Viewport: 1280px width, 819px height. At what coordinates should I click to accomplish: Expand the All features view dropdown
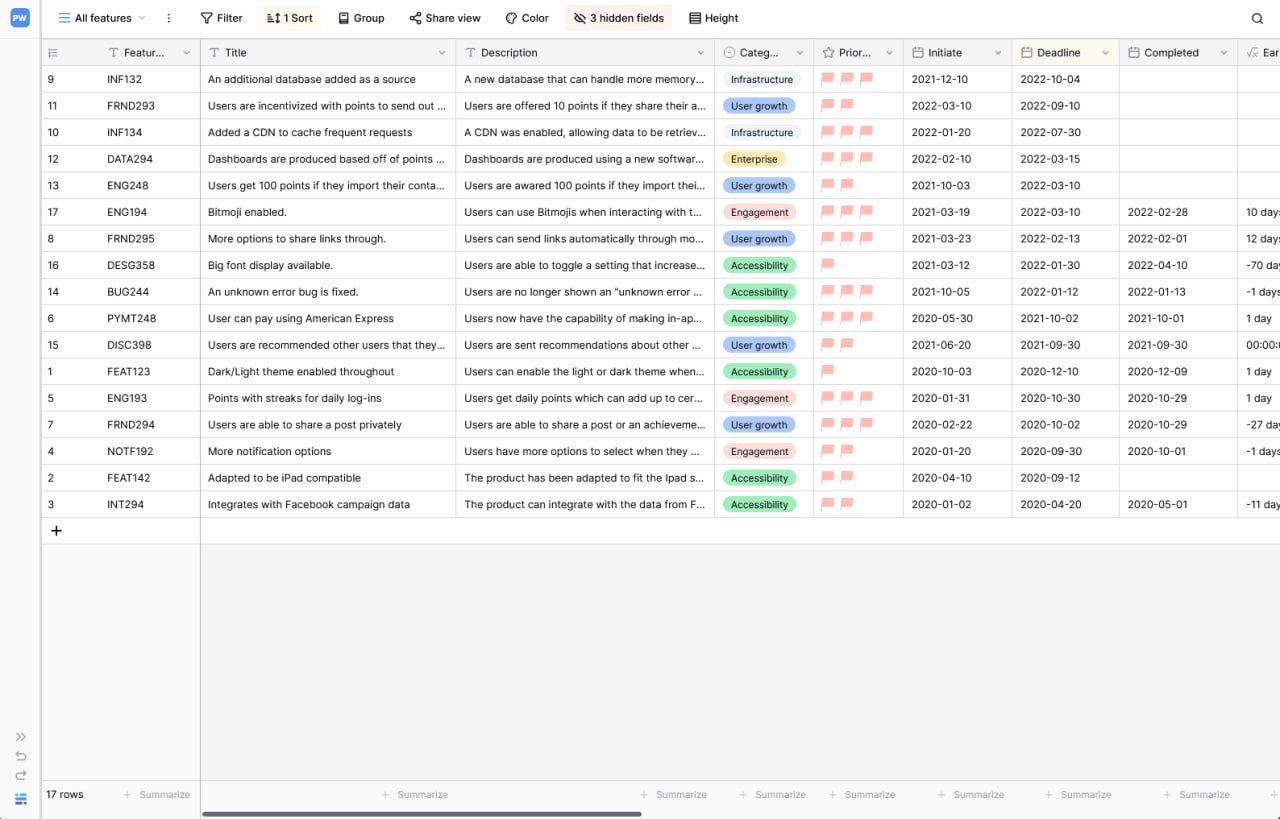(101, 18)
